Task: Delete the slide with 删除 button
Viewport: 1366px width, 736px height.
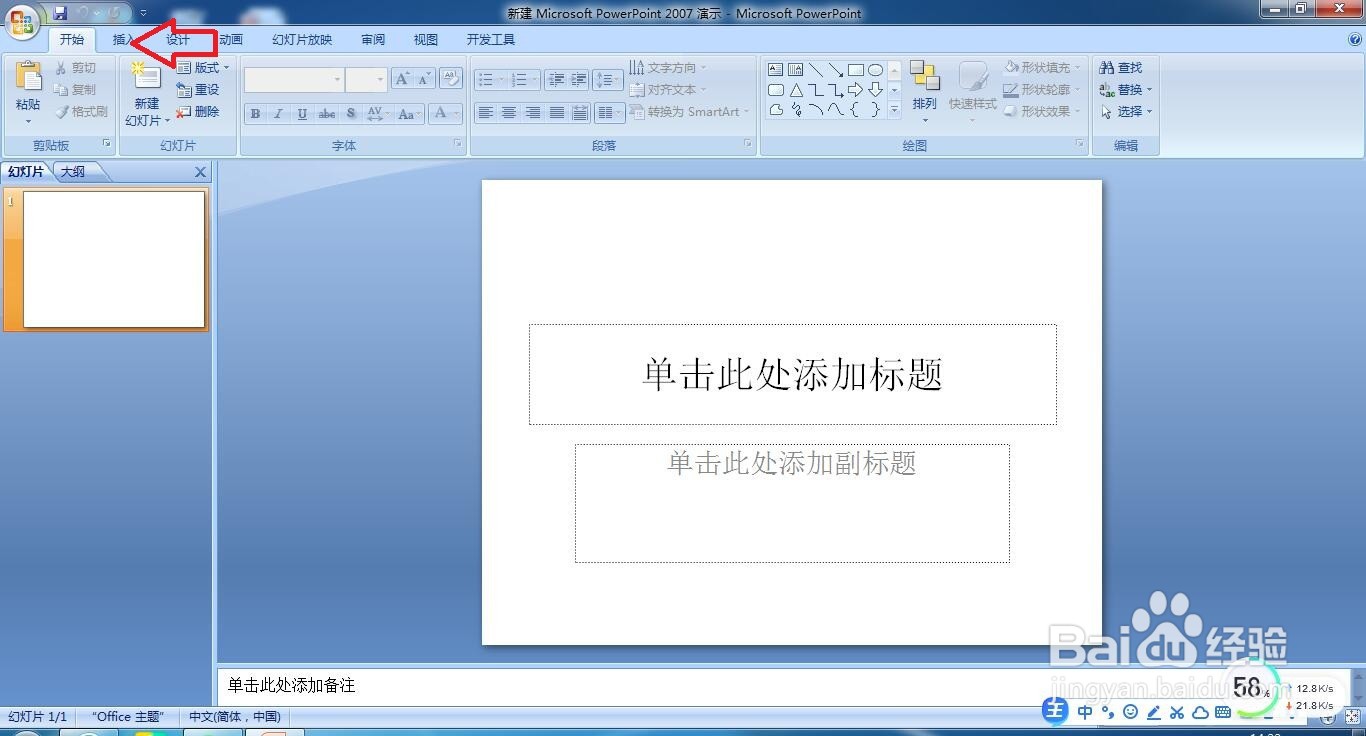Action: (198, 112)
